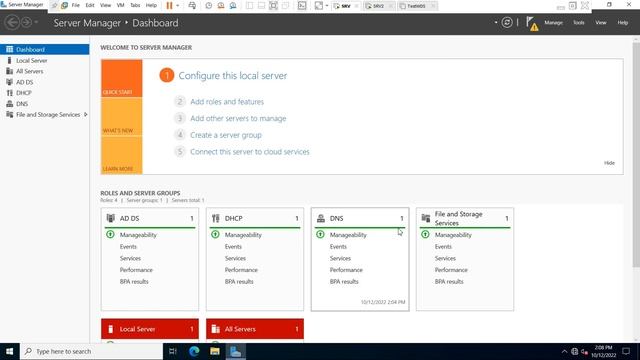Click the green Manageability icon in AD DS tile
This screenshot has height=360, width=640.
(110, 235)
